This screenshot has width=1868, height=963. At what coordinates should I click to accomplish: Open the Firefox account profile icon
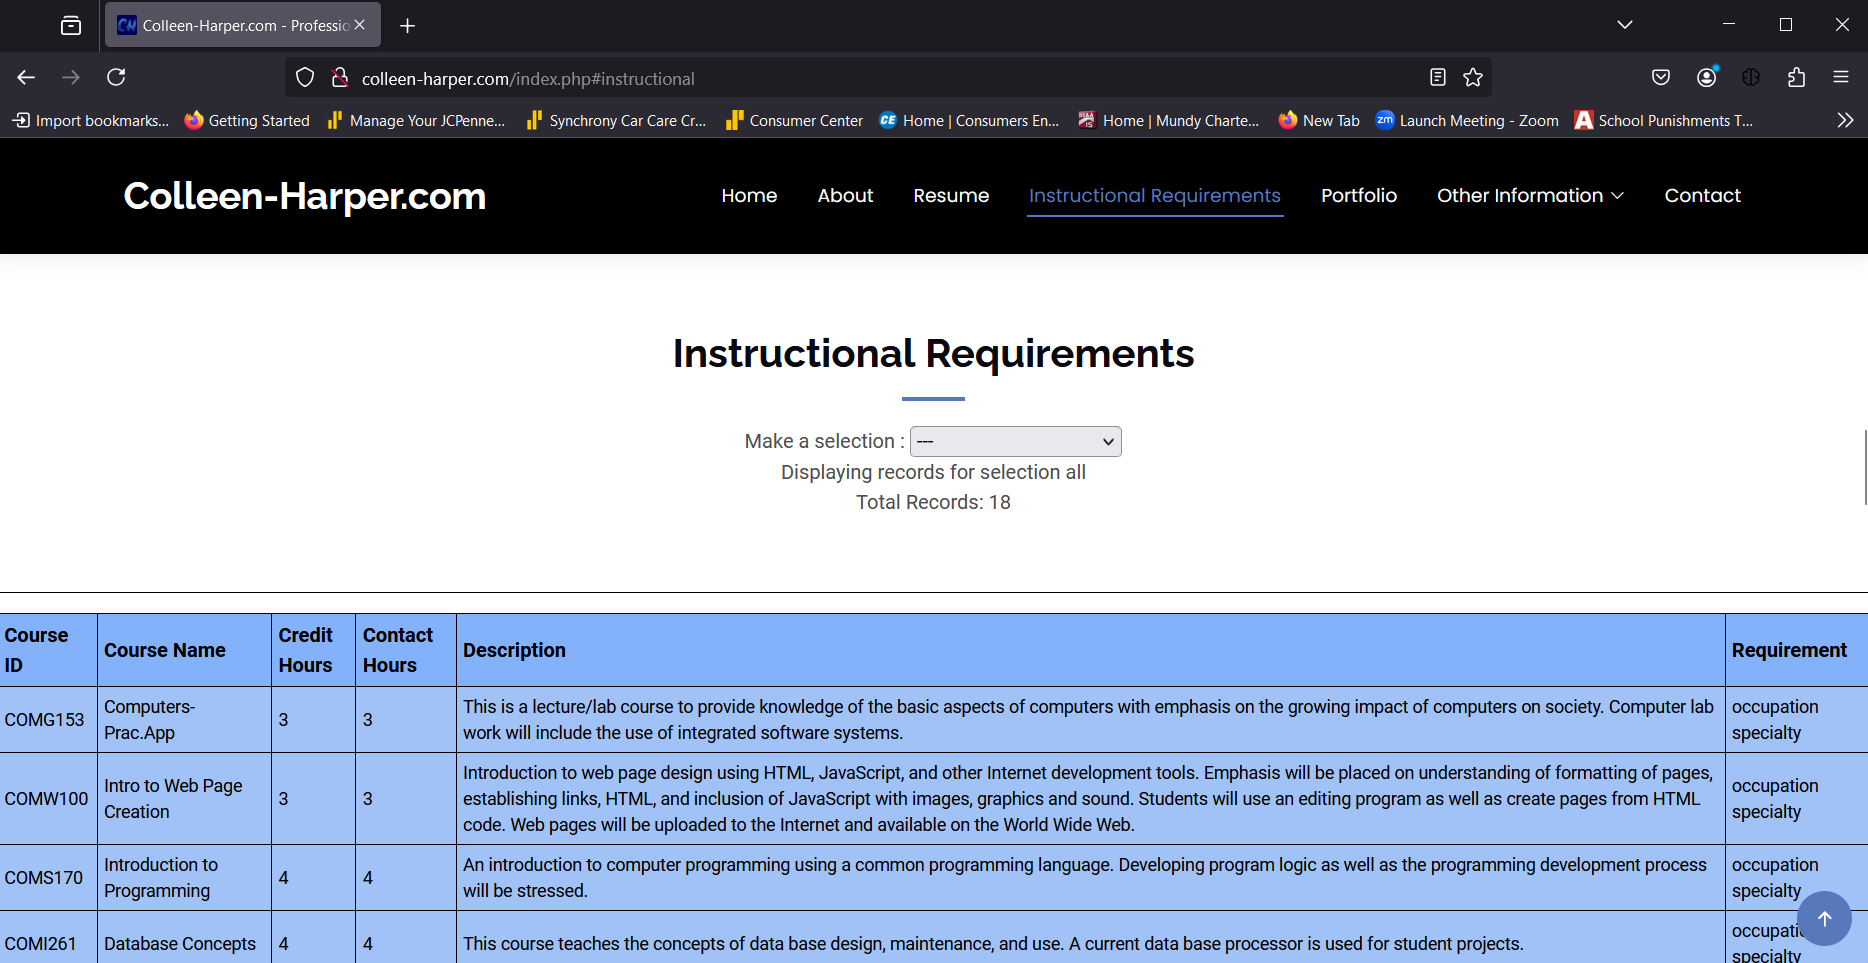pos(1707,77)
